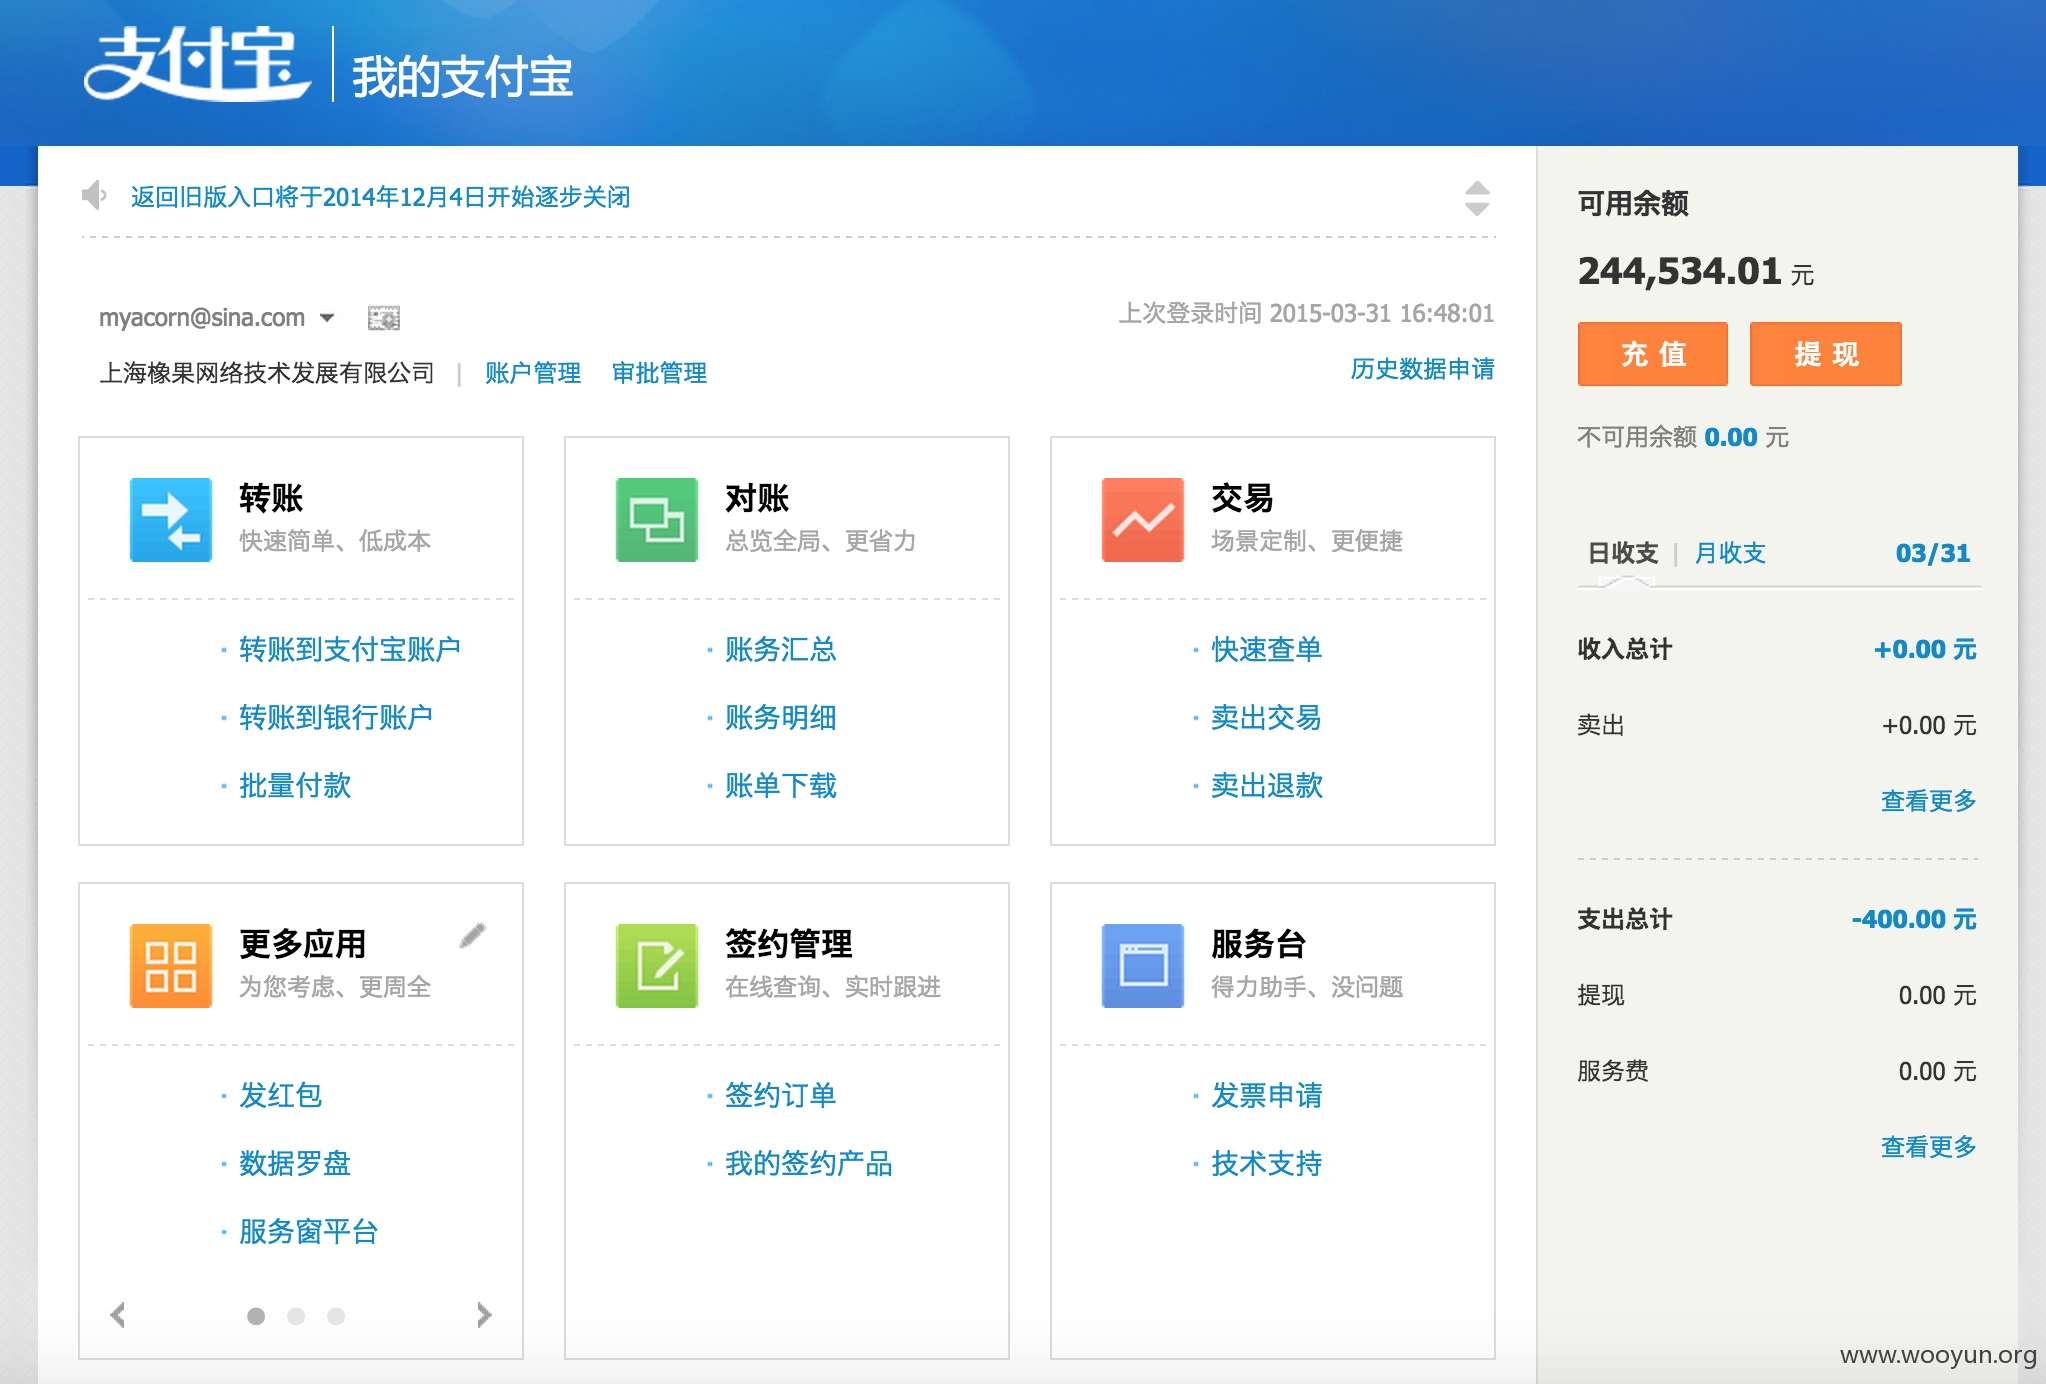Open 卖出交易 link
The image size is (2046, 1384).
pos(1267,718)
